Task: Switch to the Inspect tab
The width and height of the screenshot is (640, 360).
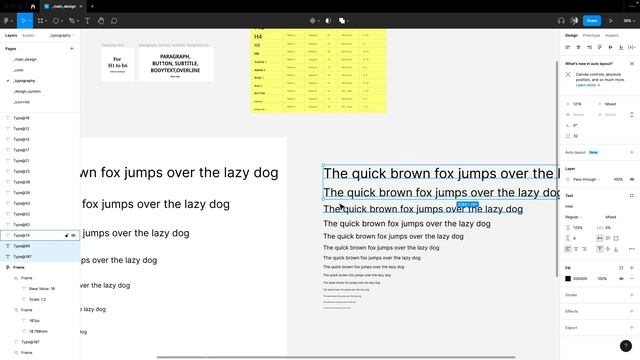Action: pyautogui.click(x=611, y=36)
